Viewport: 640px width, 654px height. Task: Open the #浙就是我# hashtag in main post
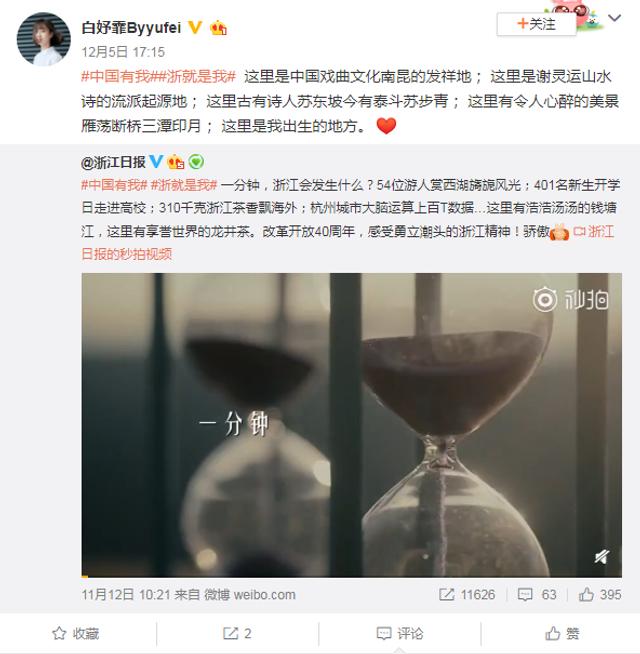[197, 76]
